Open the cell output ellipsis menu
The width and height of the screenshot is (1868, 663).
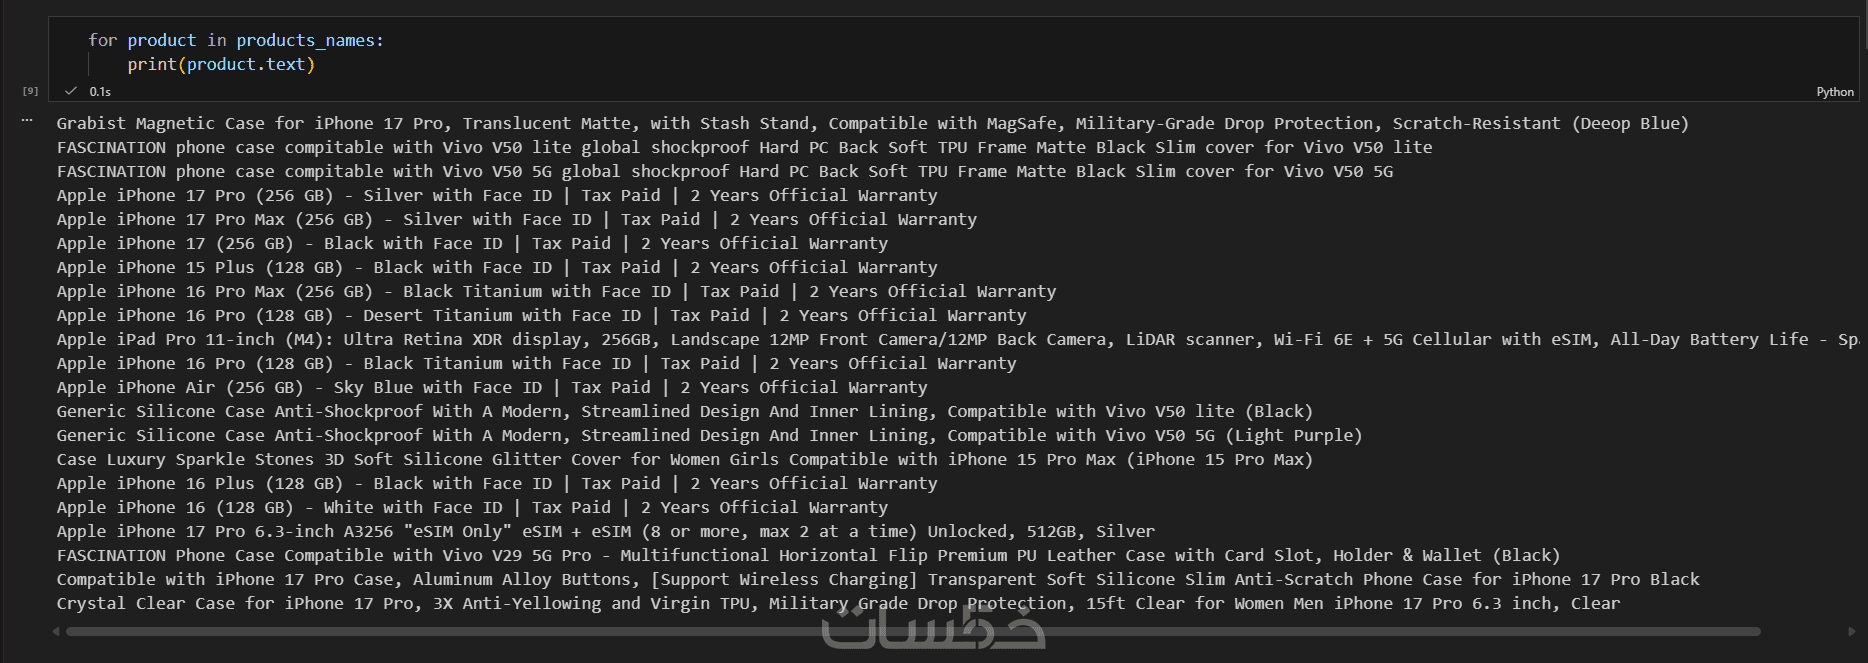[27, 120]
